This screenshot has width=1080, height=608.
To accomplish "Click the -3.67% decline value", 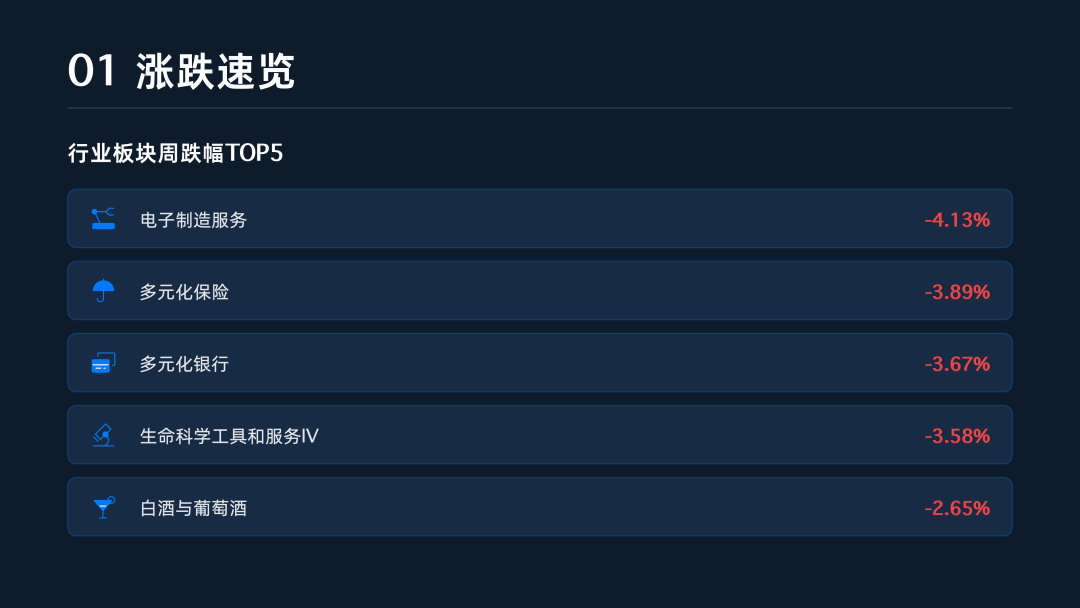I will tap(957, 364).
